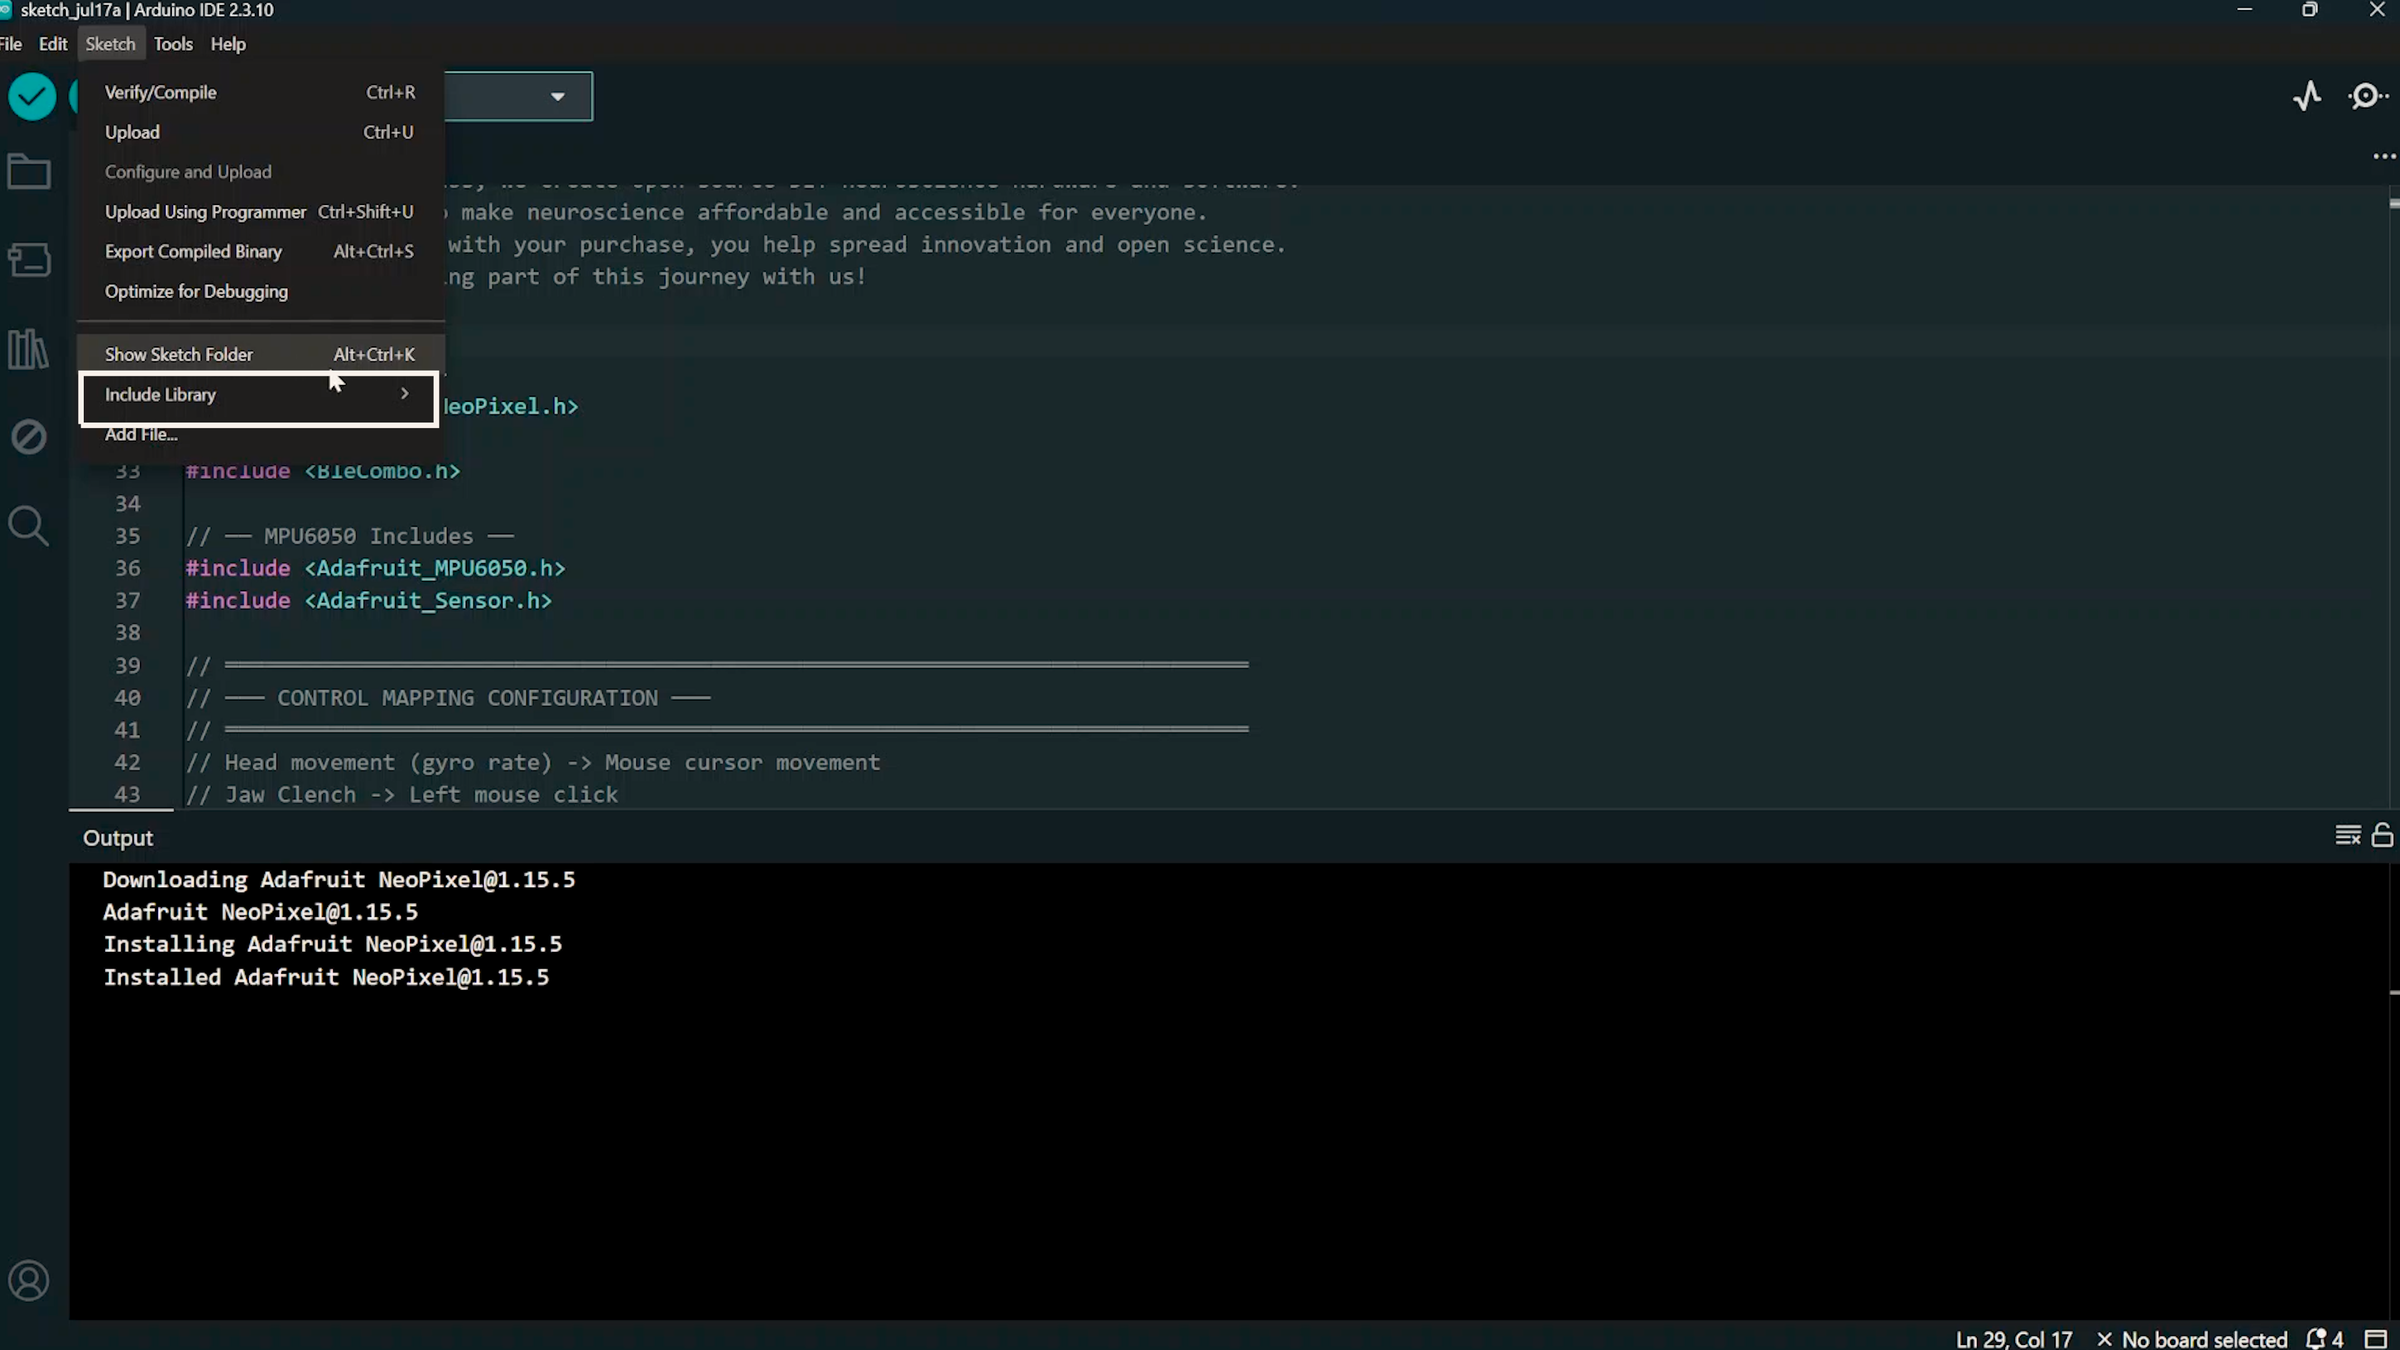This screenshot has width=2400, height=1350.
Task: Open the Search magnifier sidebar icon
Action: (x=29, y=525)
